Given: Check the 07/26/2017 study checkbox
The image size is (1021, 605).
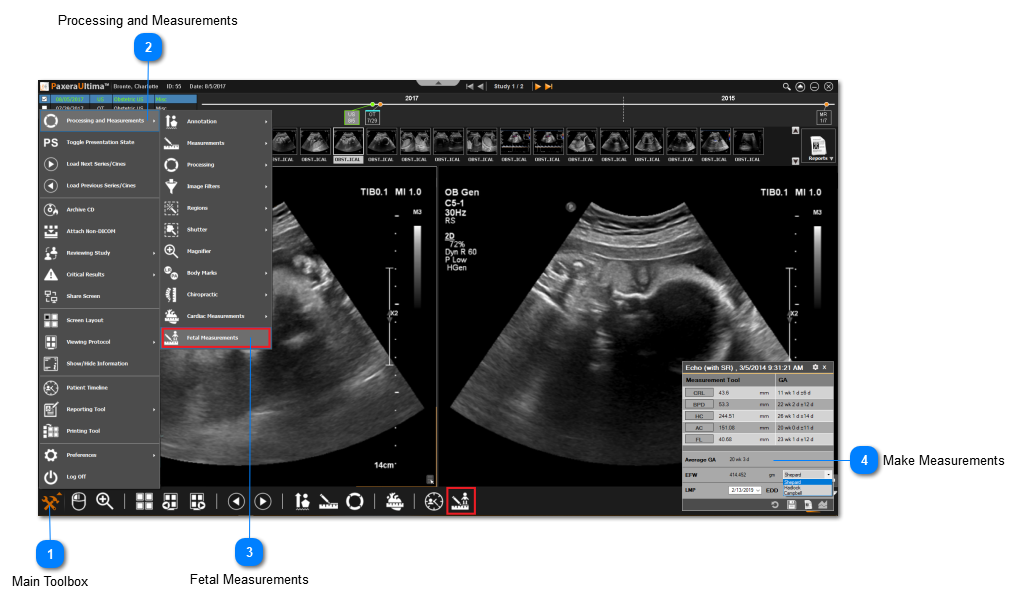Looking at the screenshot, I should pyautogui.click(x=44, y=107).
